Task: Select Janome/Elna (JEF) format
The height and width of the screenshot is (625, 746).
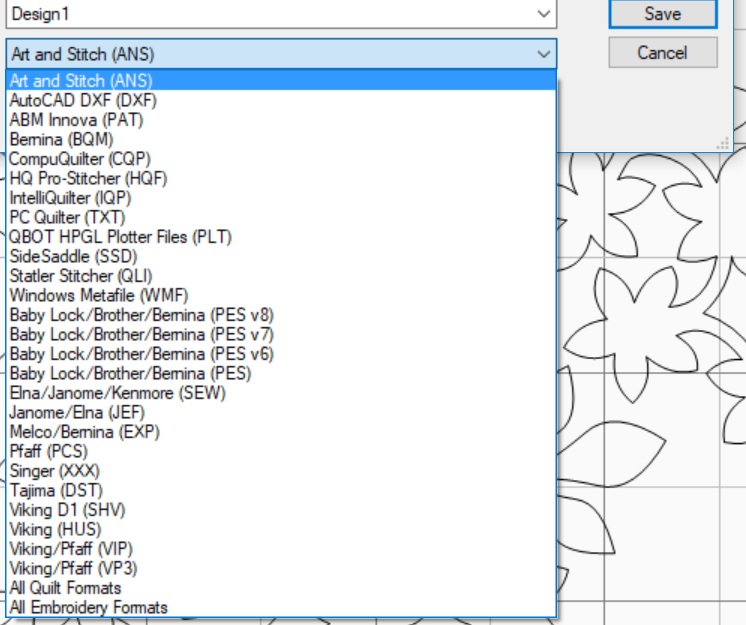Action: (x=281, y=412)
